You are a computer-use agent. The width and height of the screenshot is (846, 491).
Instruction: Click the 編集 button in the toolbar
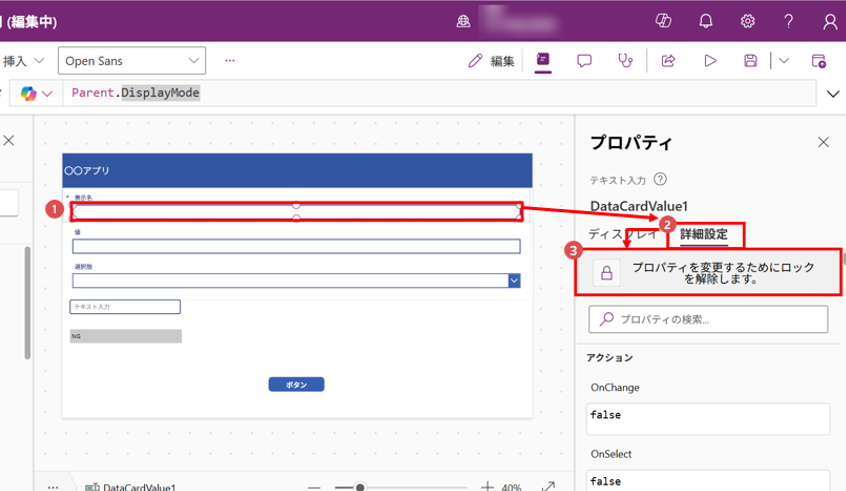(491, 61)
